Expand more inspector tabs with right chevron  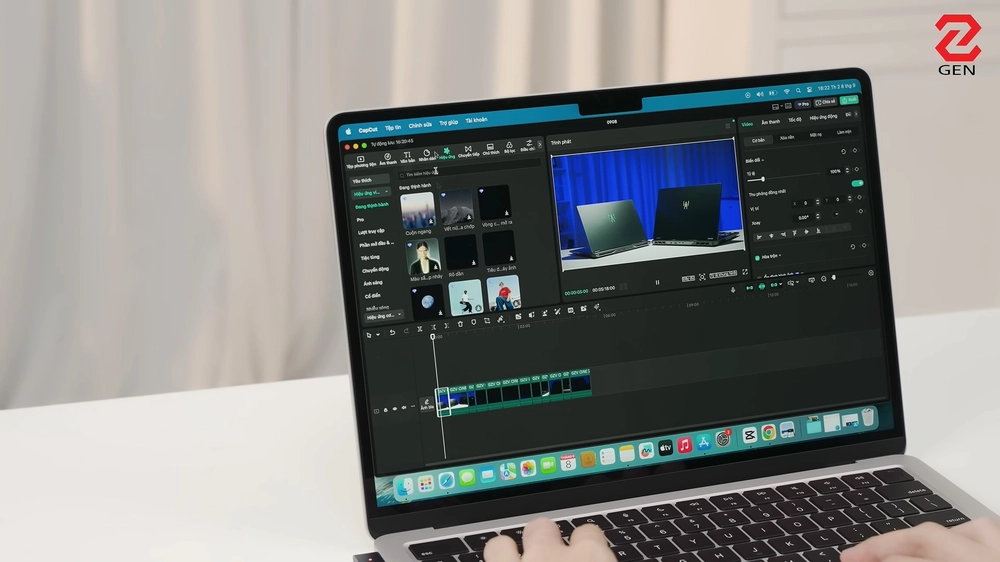[855, 114]
